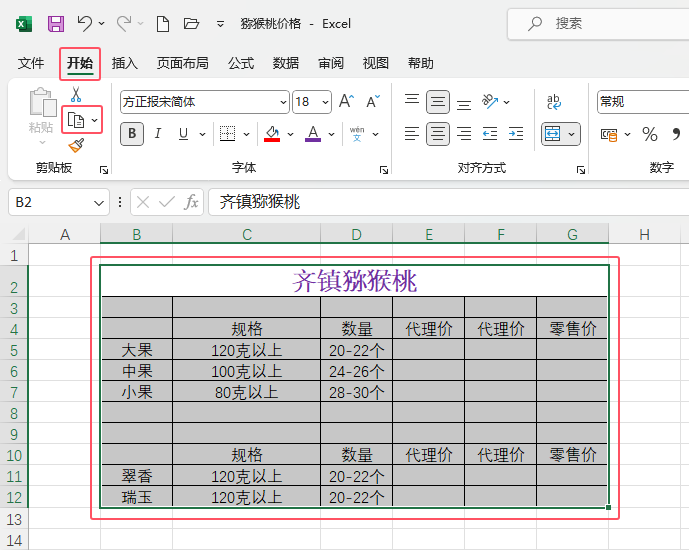Click the wén phonetic guide icon
689x550 pixels.
click(x=357, y=134)
